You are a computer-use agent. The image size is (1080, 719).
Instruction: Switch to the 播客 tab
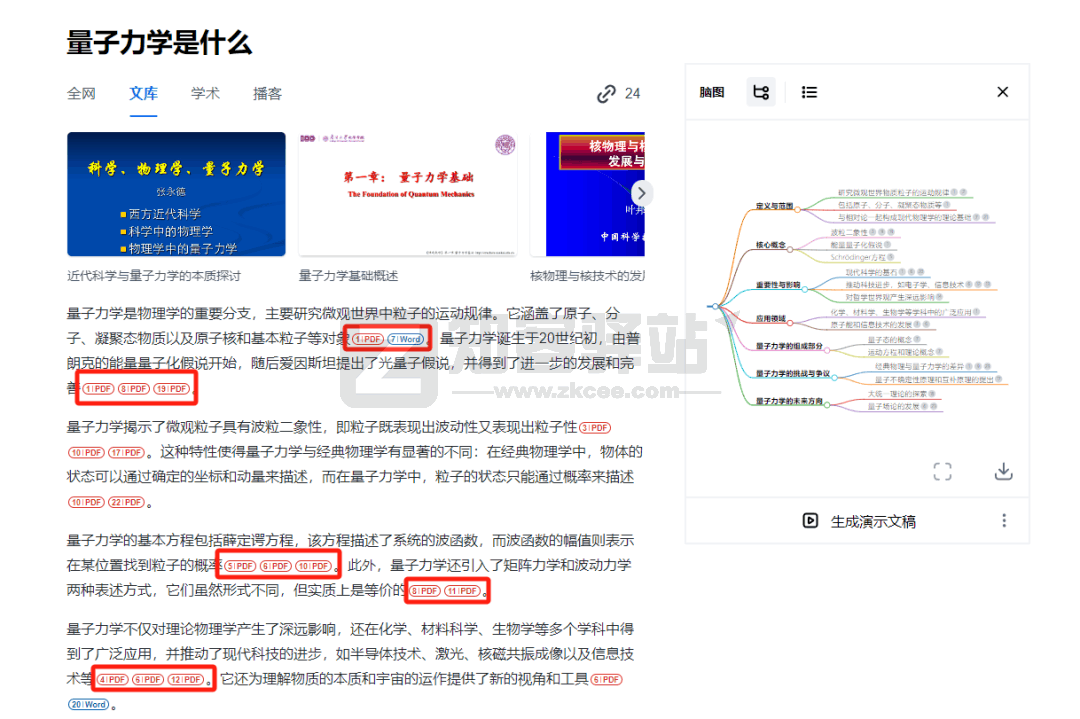tap(267, 93)
